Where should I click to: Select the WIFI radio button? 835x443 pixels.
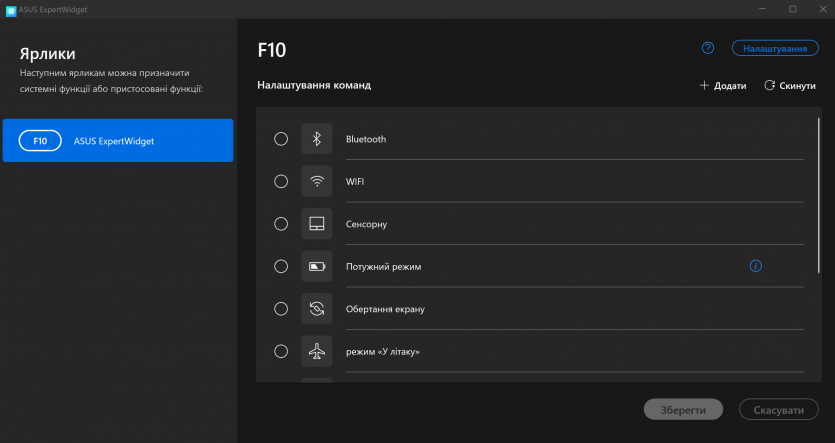pyautogui.click(x=281, y=182)
